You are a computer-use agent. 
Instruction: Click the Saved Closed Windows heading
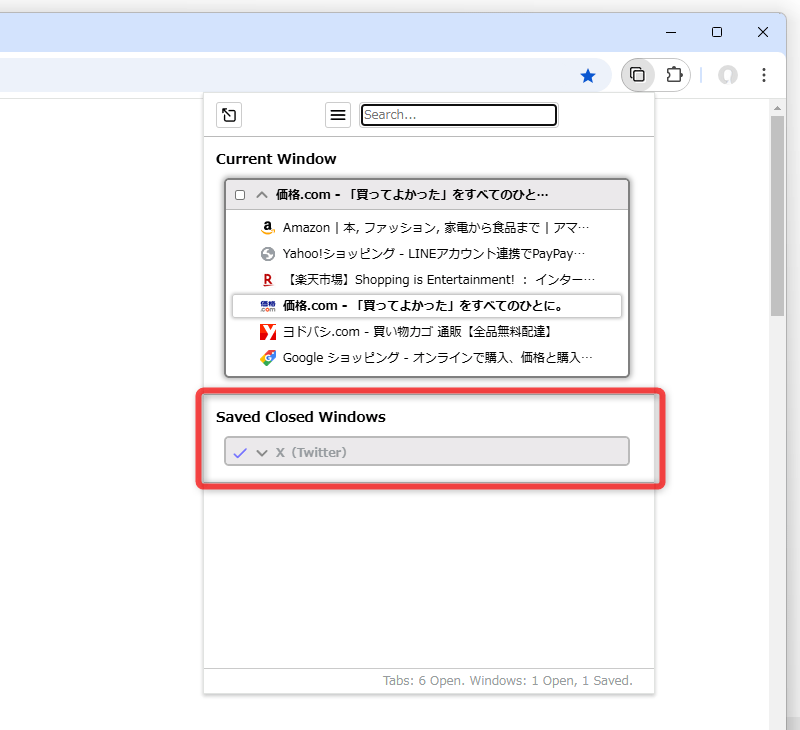coord(301,417)
